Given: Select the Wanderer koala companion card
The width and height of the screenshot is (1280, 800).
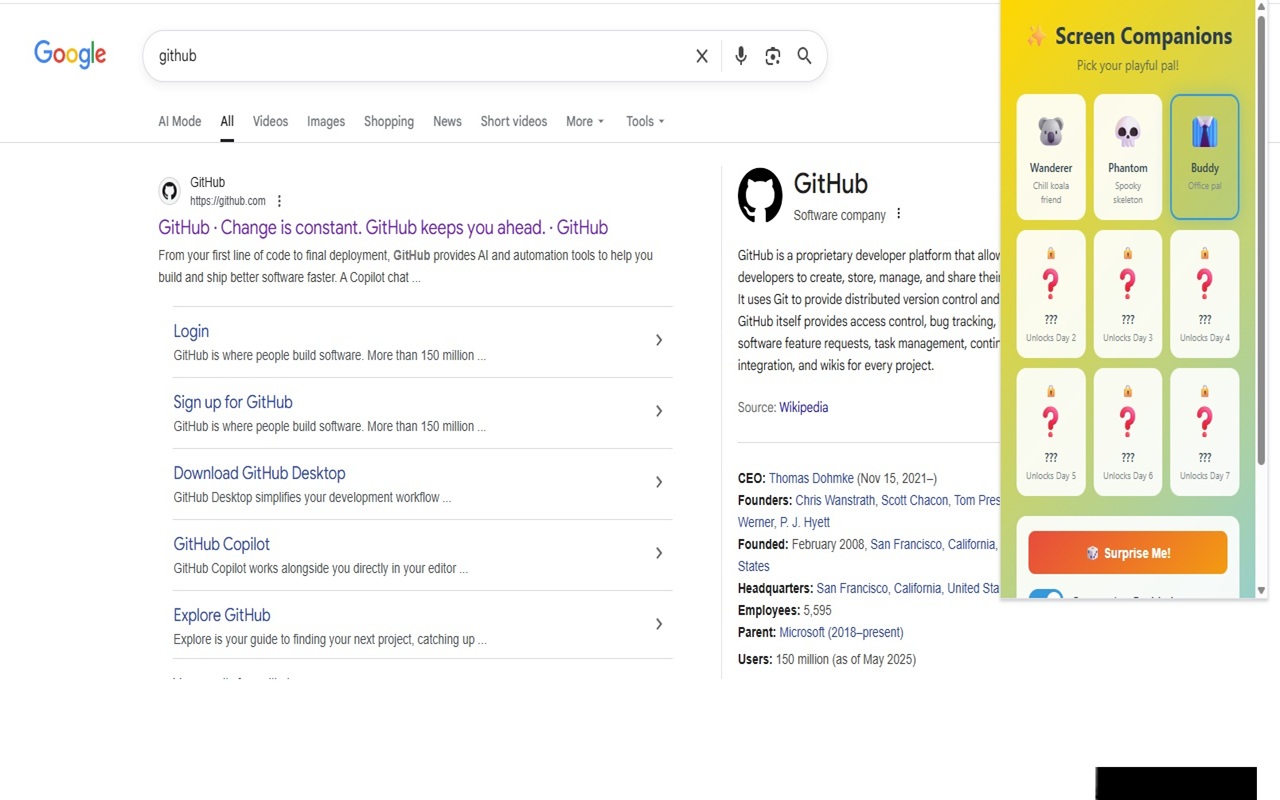Looking at the screenshot, I should pos(1051,157).
